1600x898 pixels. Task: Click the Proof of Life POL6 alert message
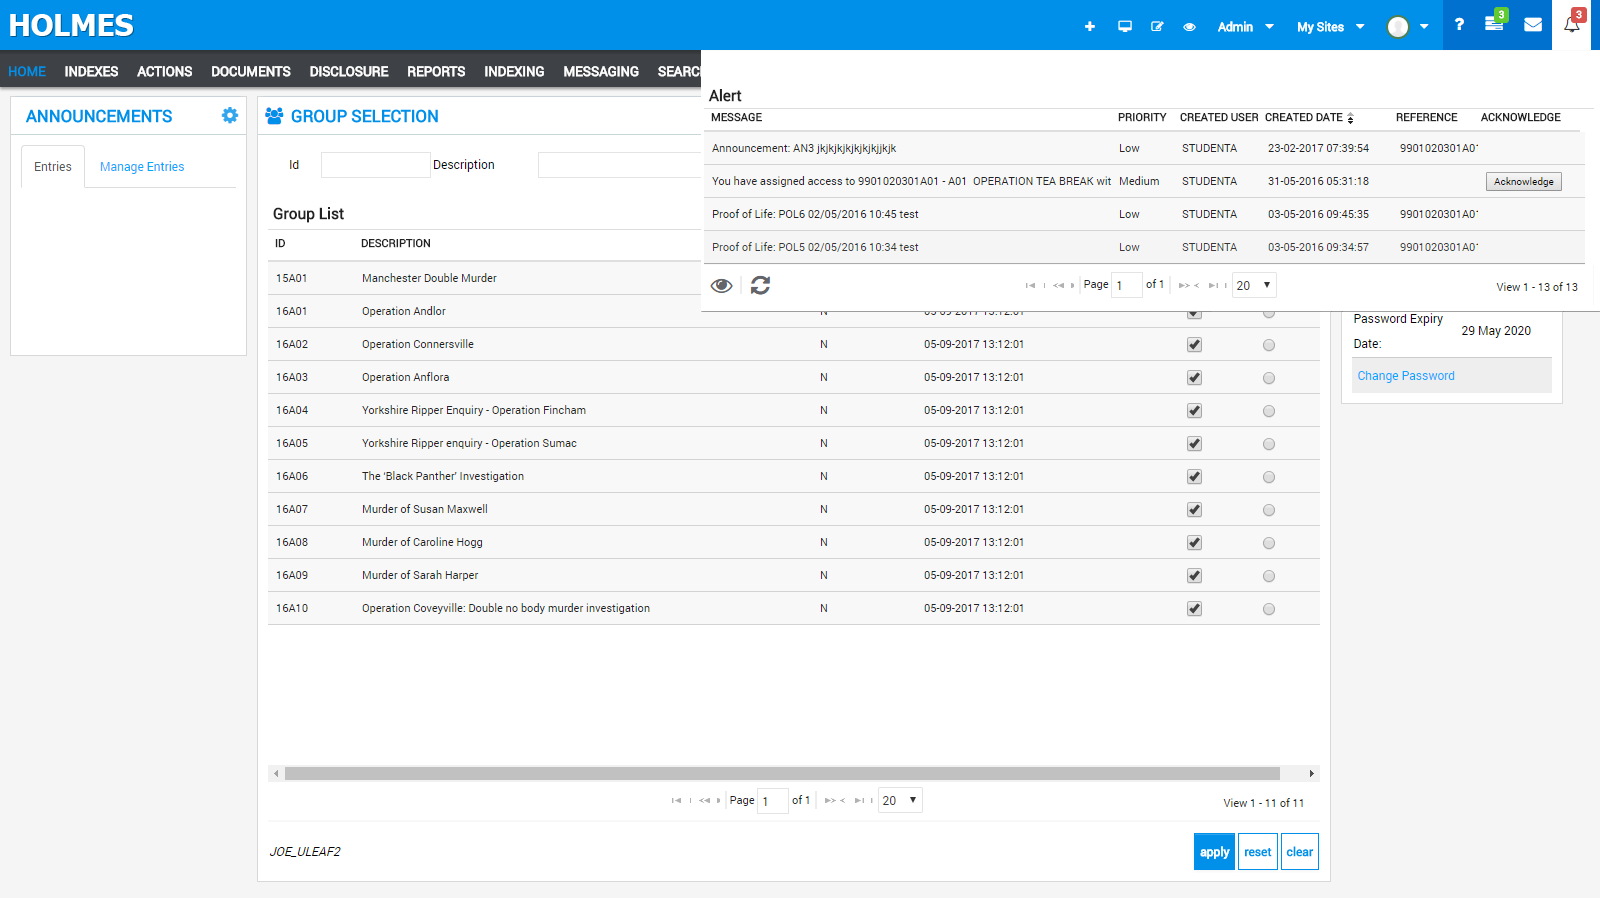[815, 214]
